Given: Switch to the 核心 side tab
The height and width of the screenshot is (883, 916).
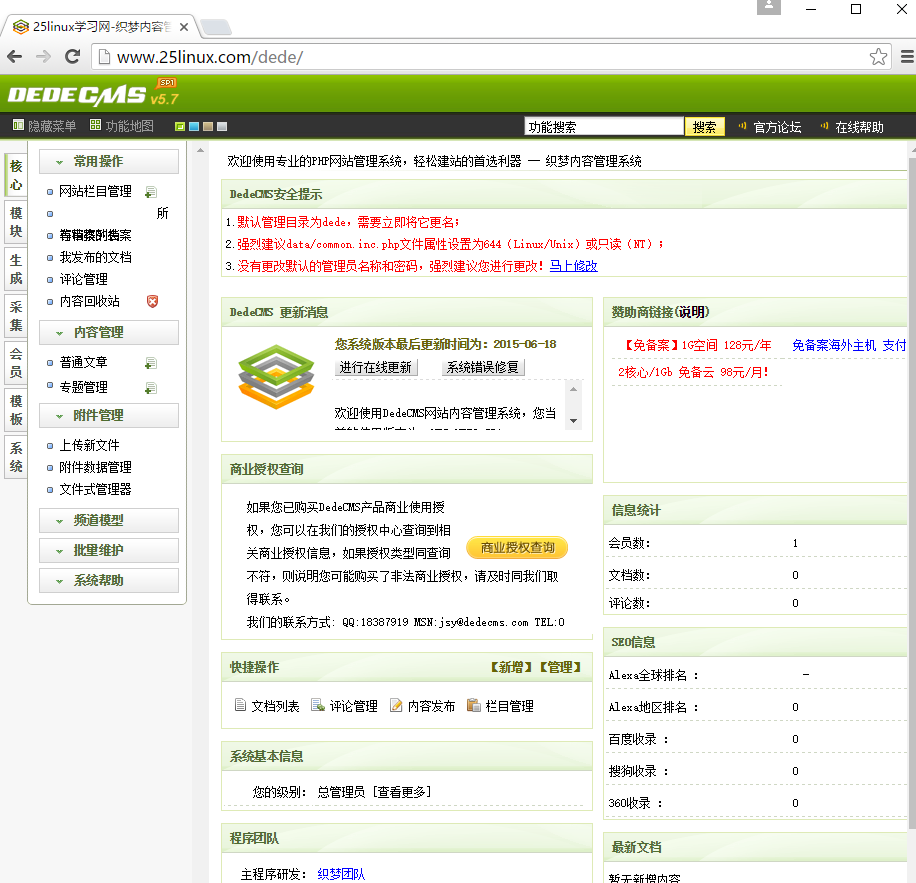Looking at the screenshot, I should click(16, 175).
